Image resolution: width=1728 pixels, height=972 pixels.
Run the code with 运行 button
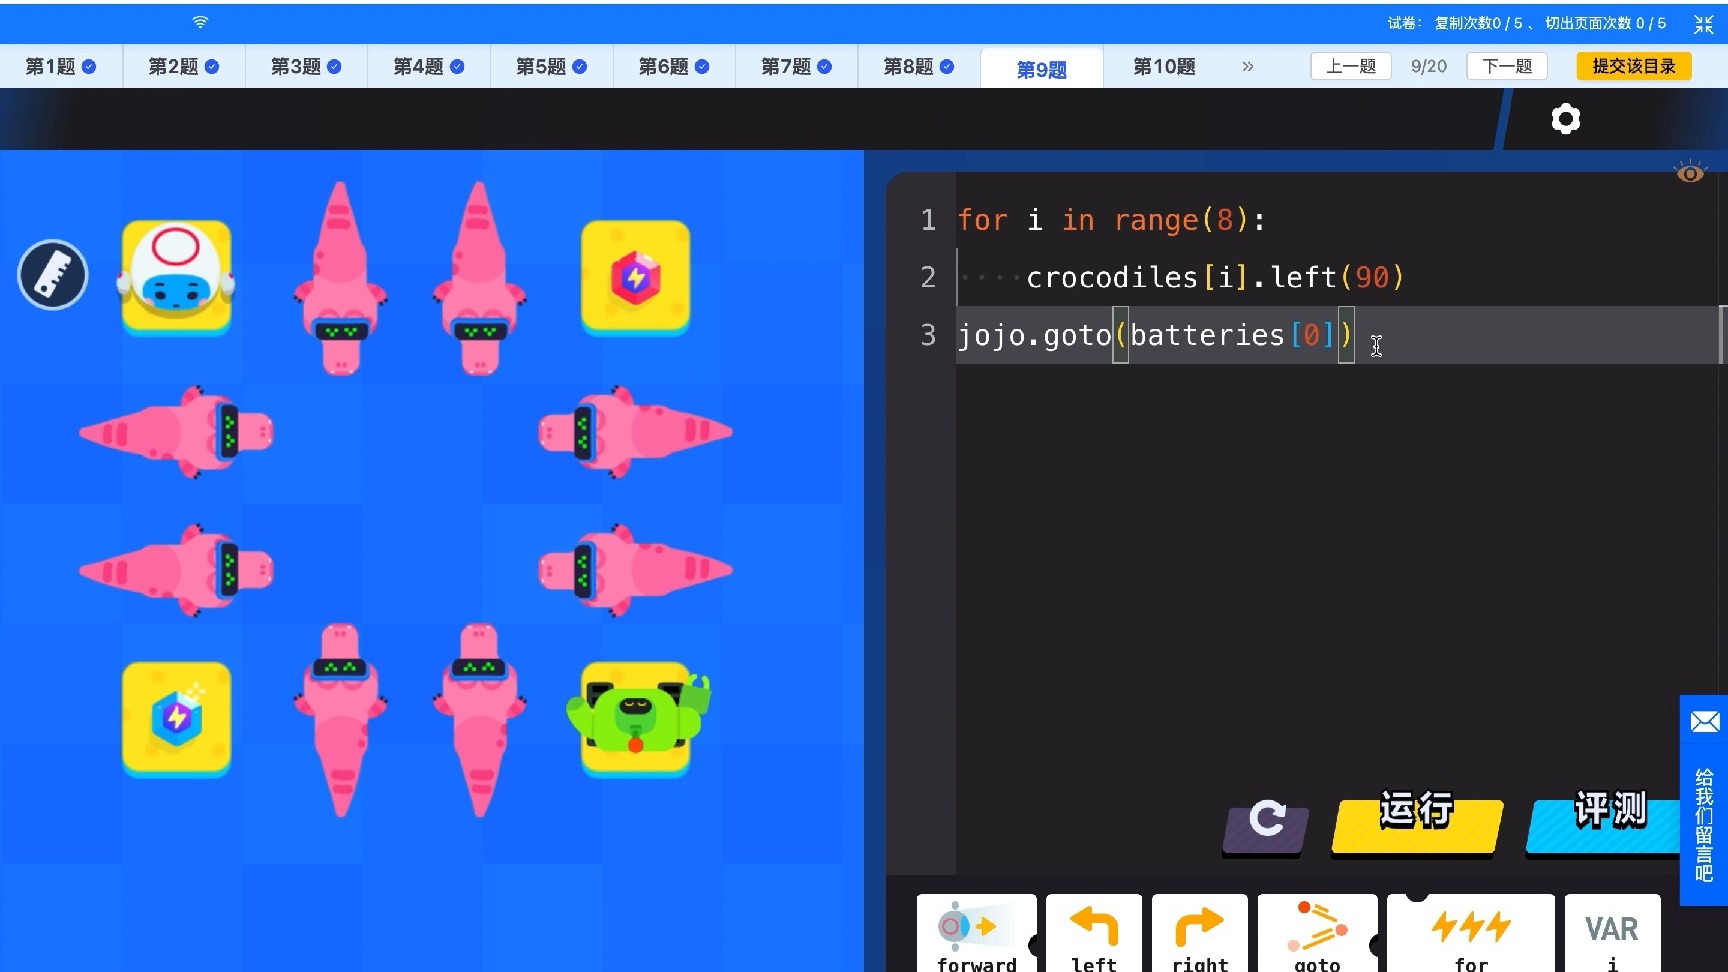tap(1417, 824)
